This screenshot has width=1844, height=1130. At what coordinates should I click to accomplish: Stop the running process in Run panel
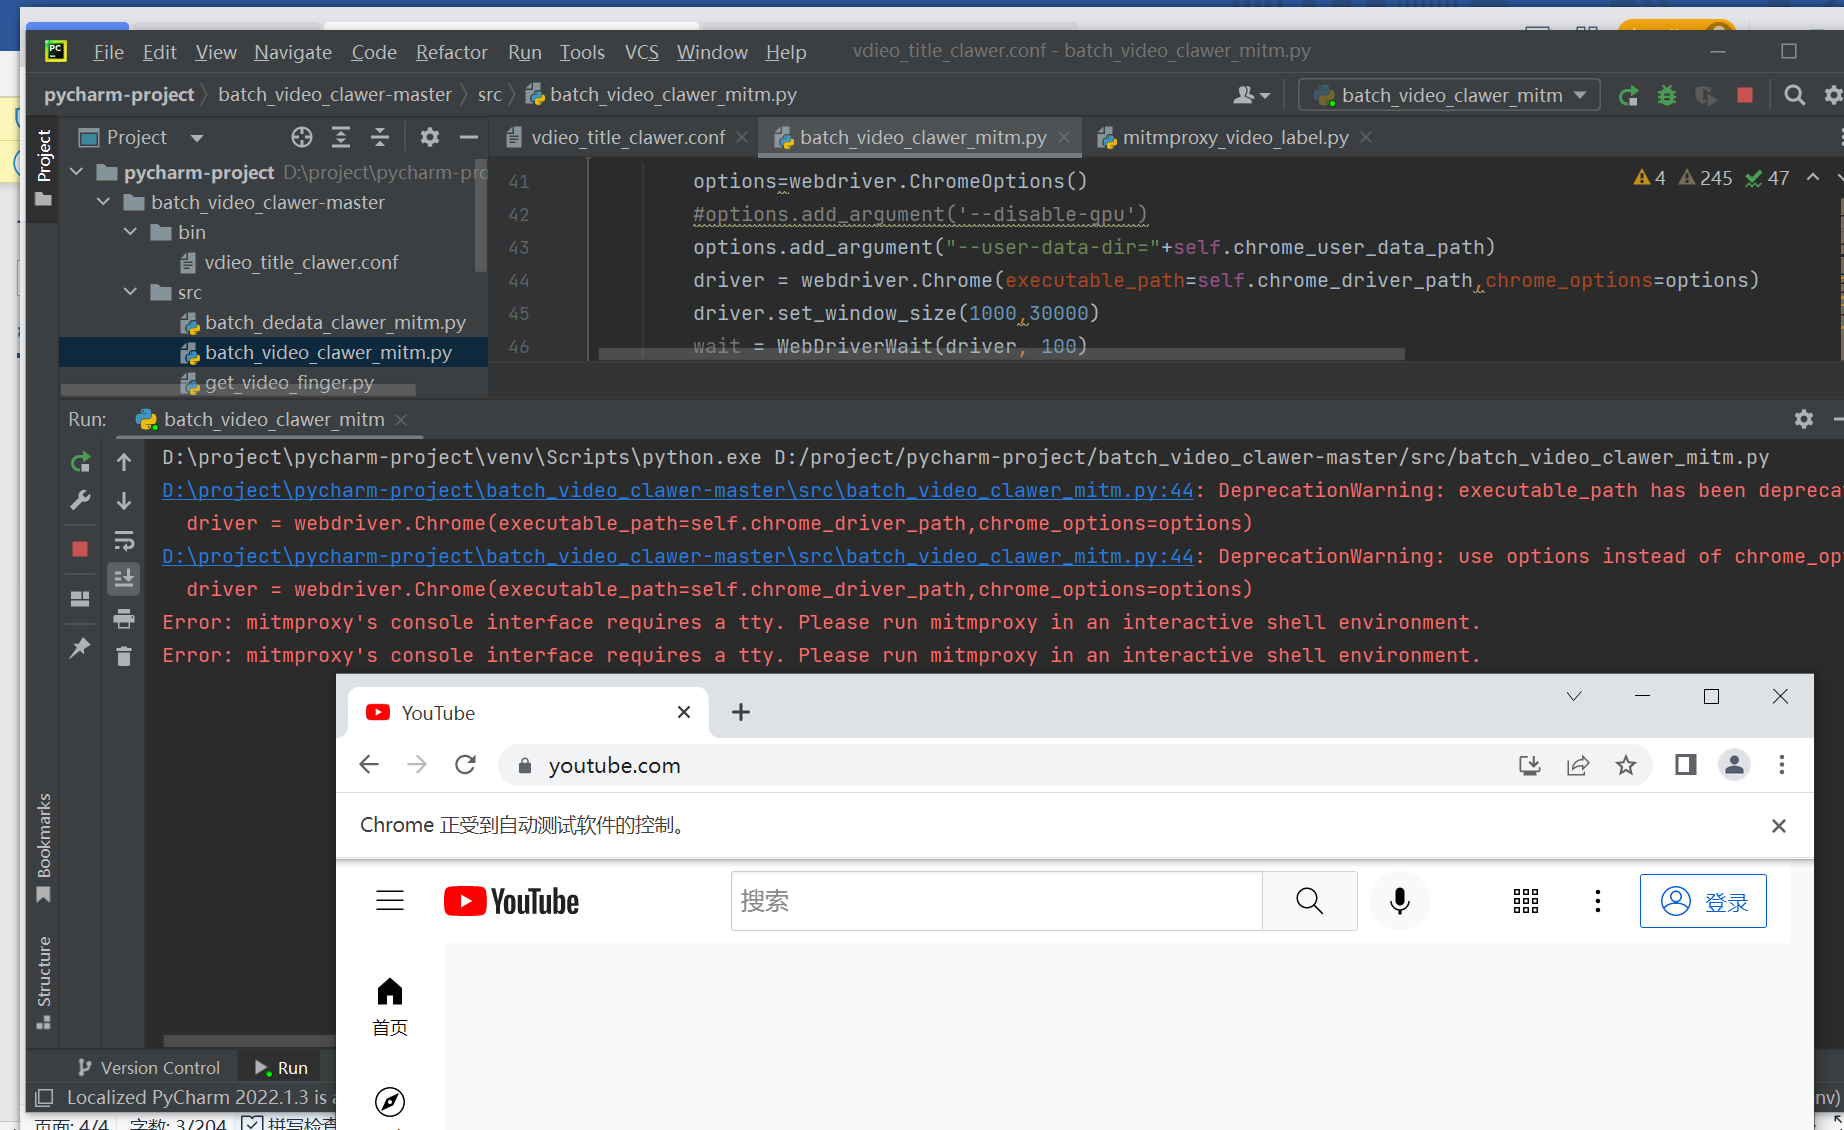pos(80,549)
